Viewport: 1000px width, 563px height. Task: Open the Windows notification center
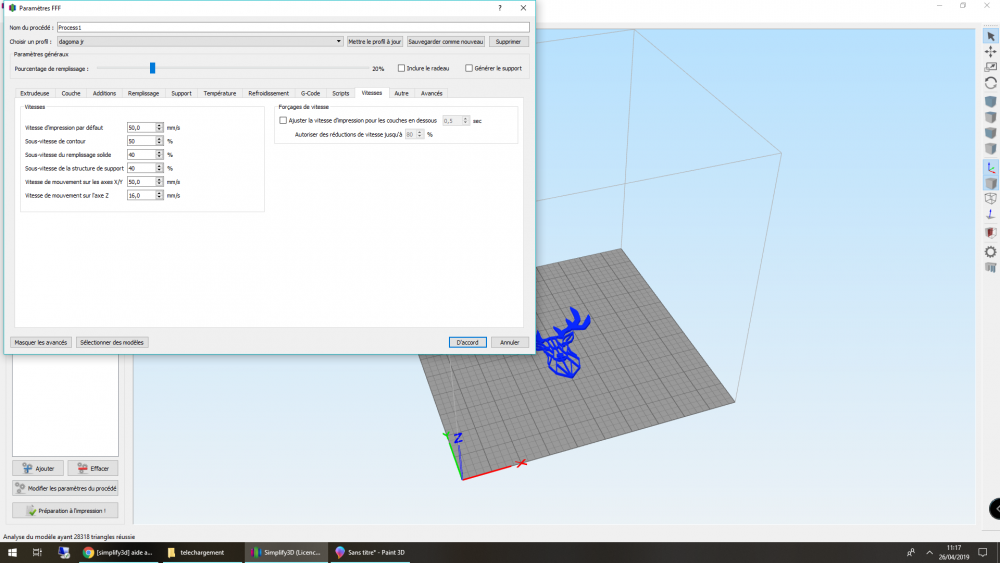click(983, 552)
